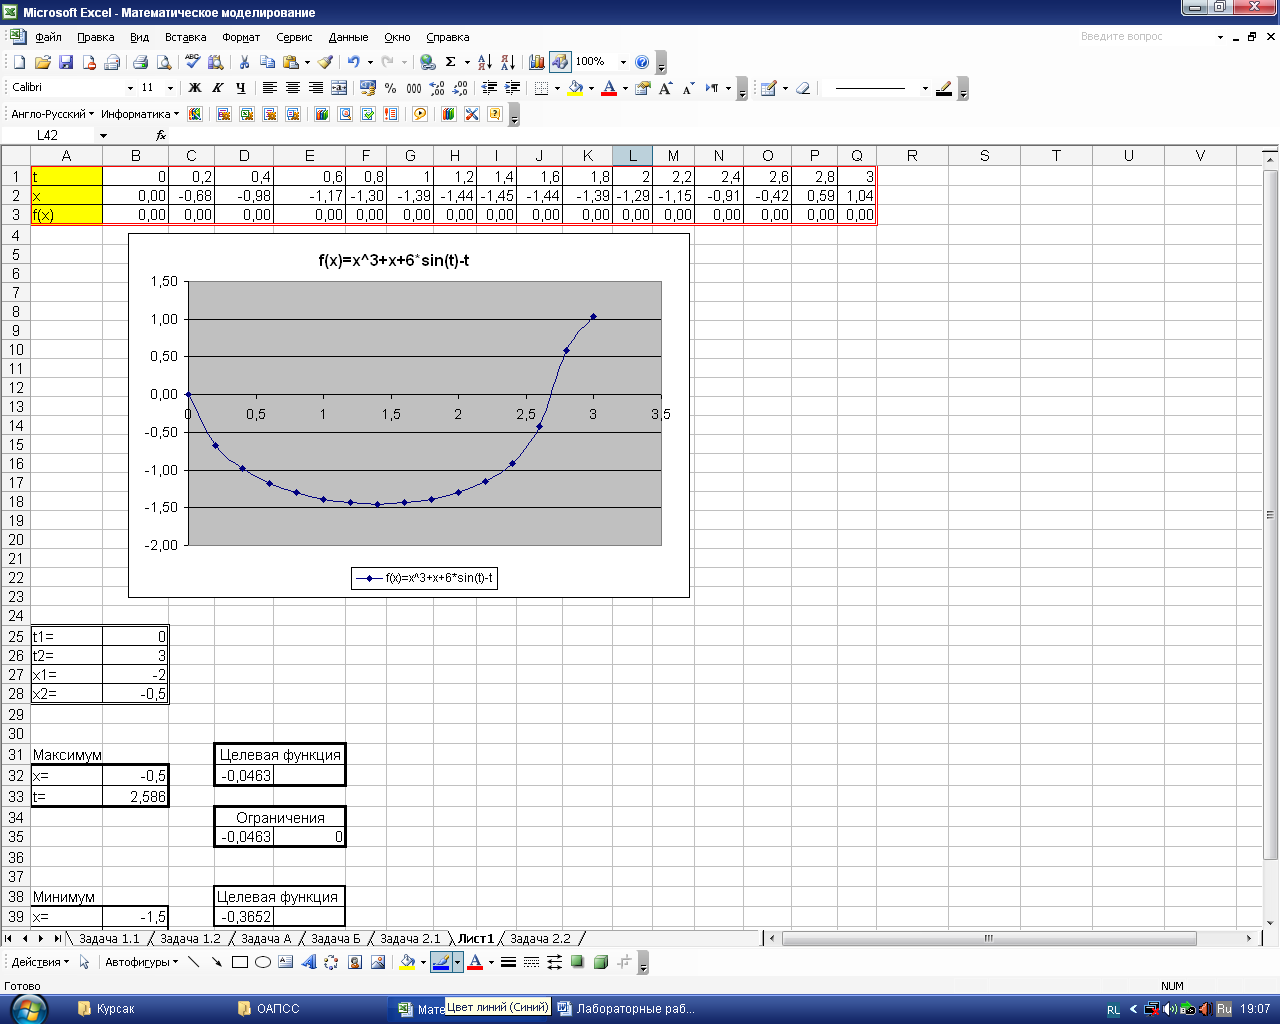Click the Name Box showing L42
1280x1024 pixels.
pyautogui.click(x=48, y=135)
